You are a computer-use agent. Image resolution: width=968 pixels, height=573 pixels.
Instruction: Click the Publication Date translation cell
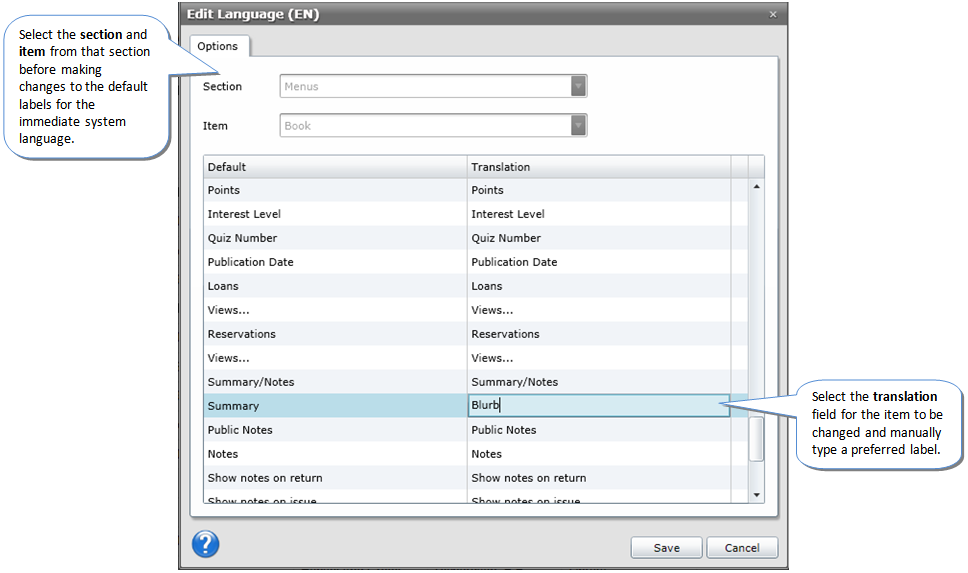point(598,262)
